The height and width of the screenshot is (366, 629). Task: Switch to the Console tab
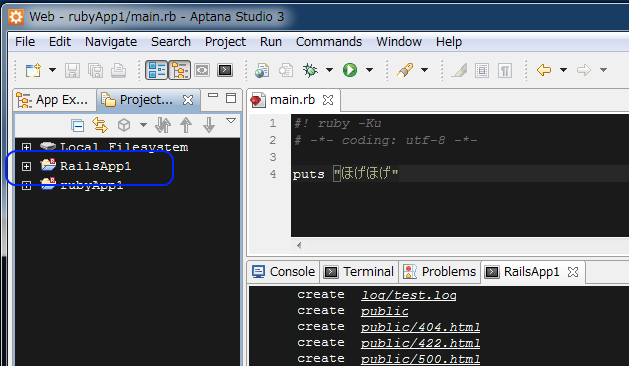coord(284,272)
